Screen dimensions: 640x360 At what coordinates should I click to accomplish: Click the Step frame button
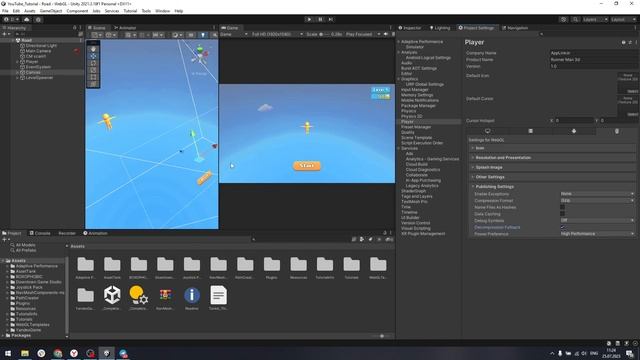tap(331, 19)
